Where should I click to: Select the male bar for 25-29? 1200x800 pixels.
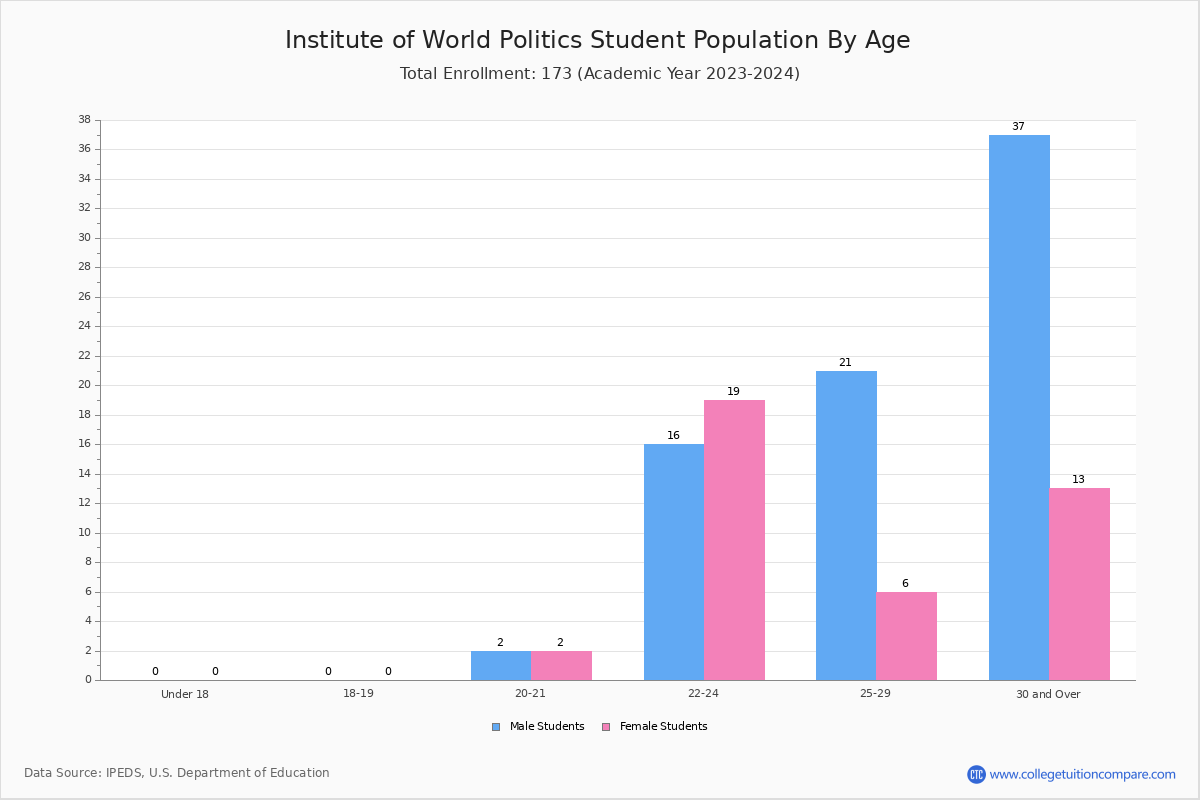[x=846, y=526]
